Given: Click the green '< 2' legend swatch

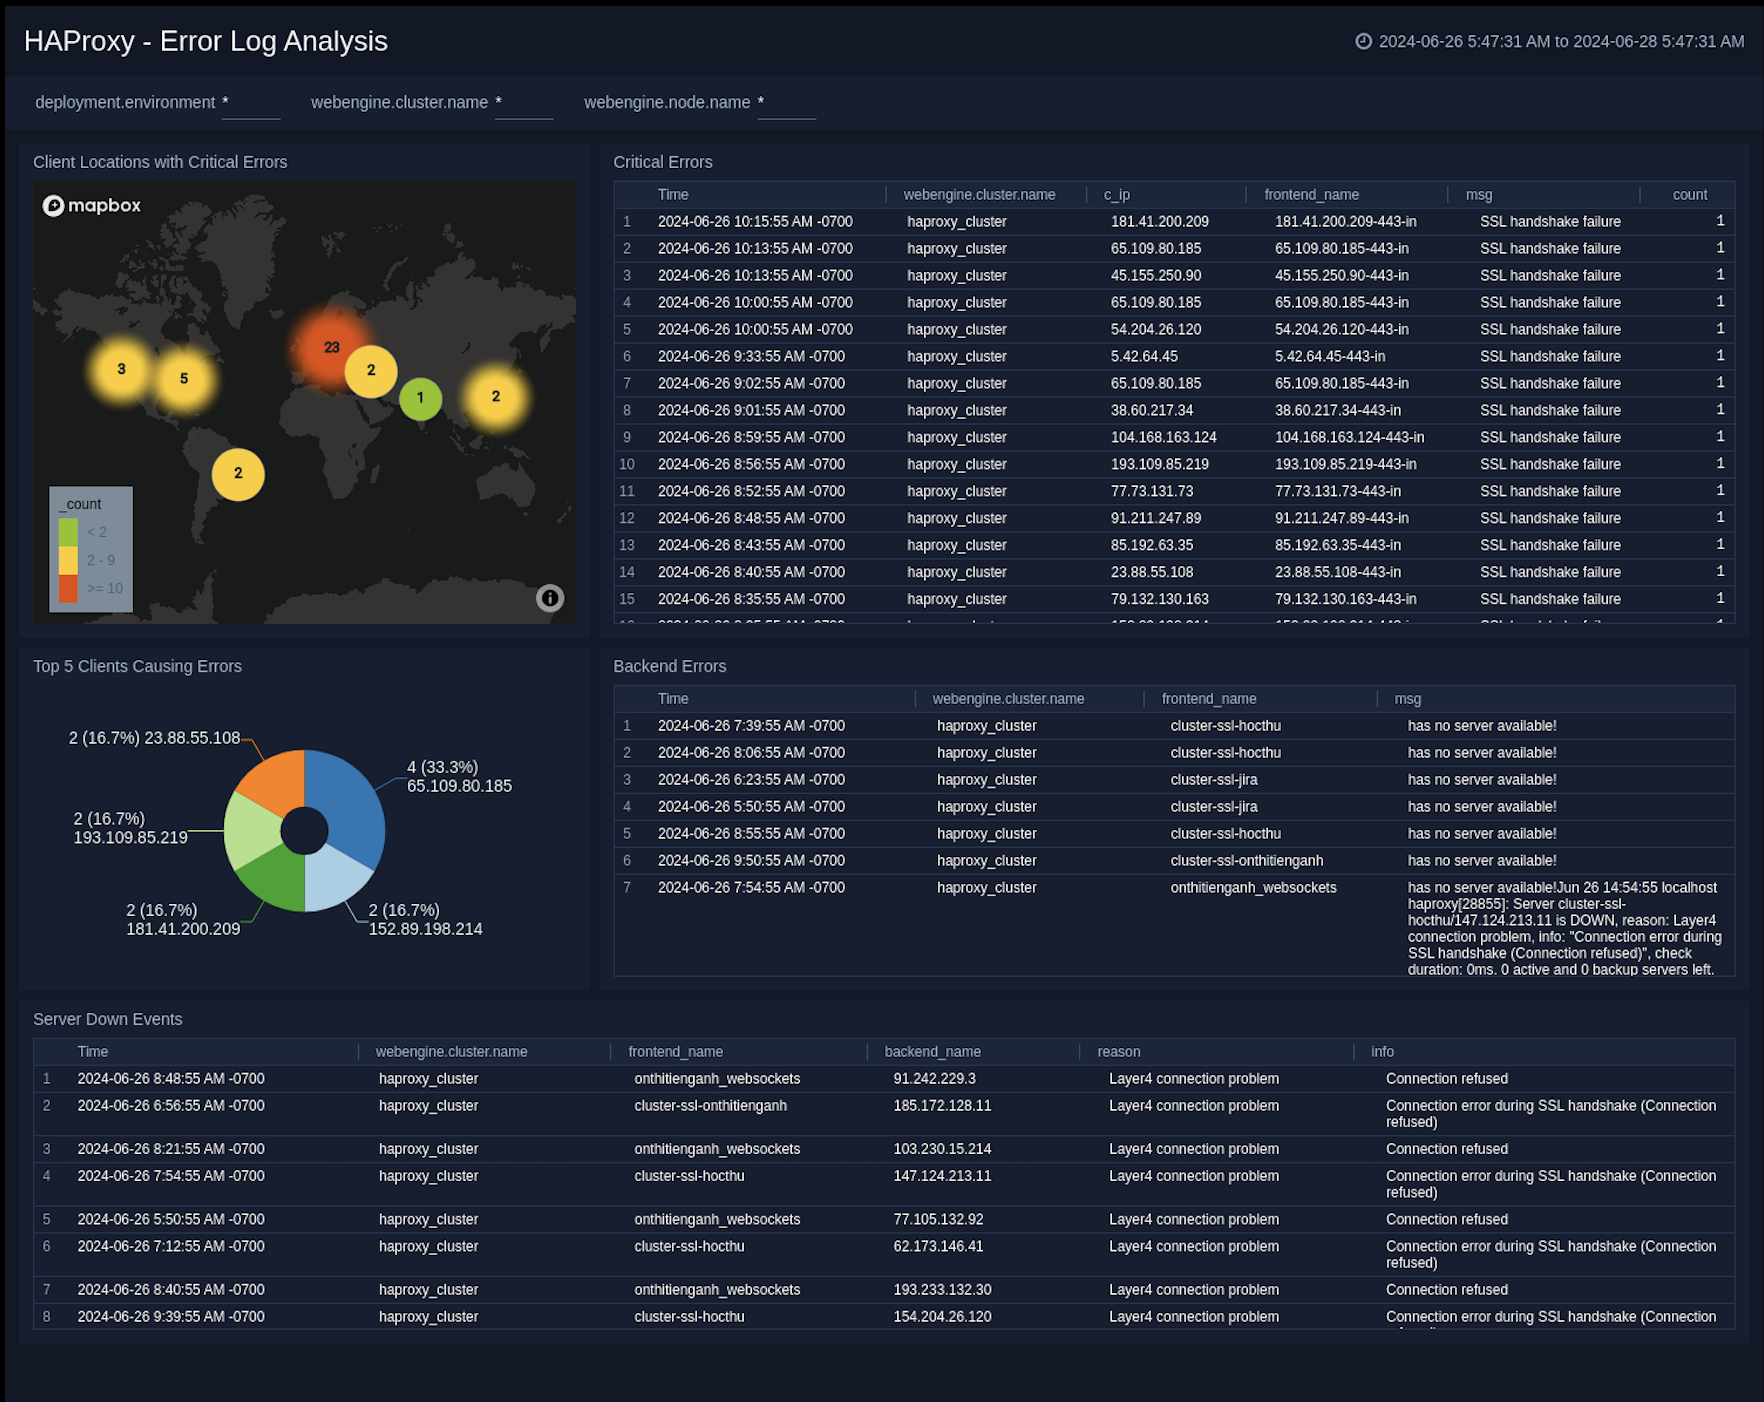Looking at the screenshot, I should [68, 532].
